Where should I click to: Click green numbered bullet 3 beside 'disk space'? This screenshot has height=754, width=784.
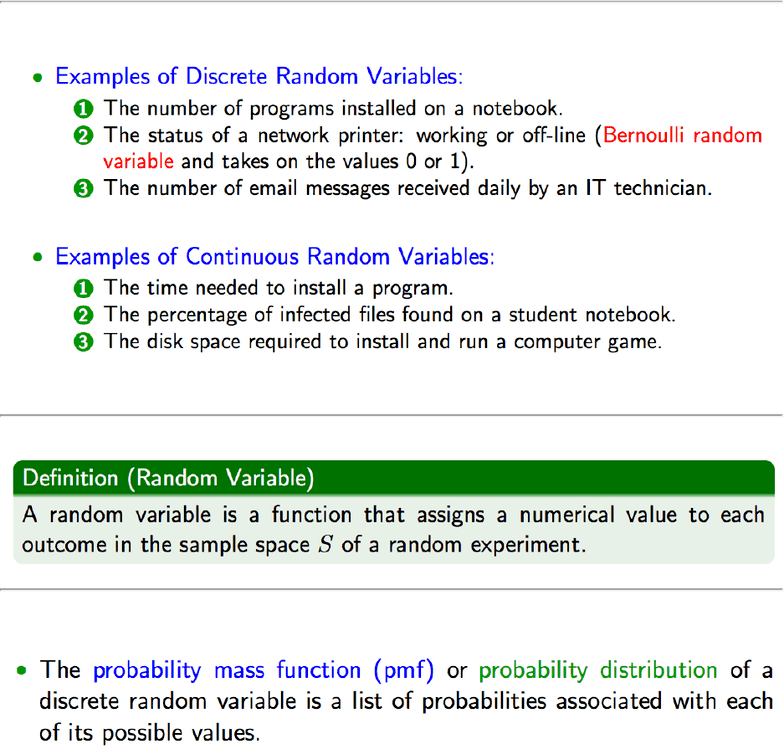84,342
